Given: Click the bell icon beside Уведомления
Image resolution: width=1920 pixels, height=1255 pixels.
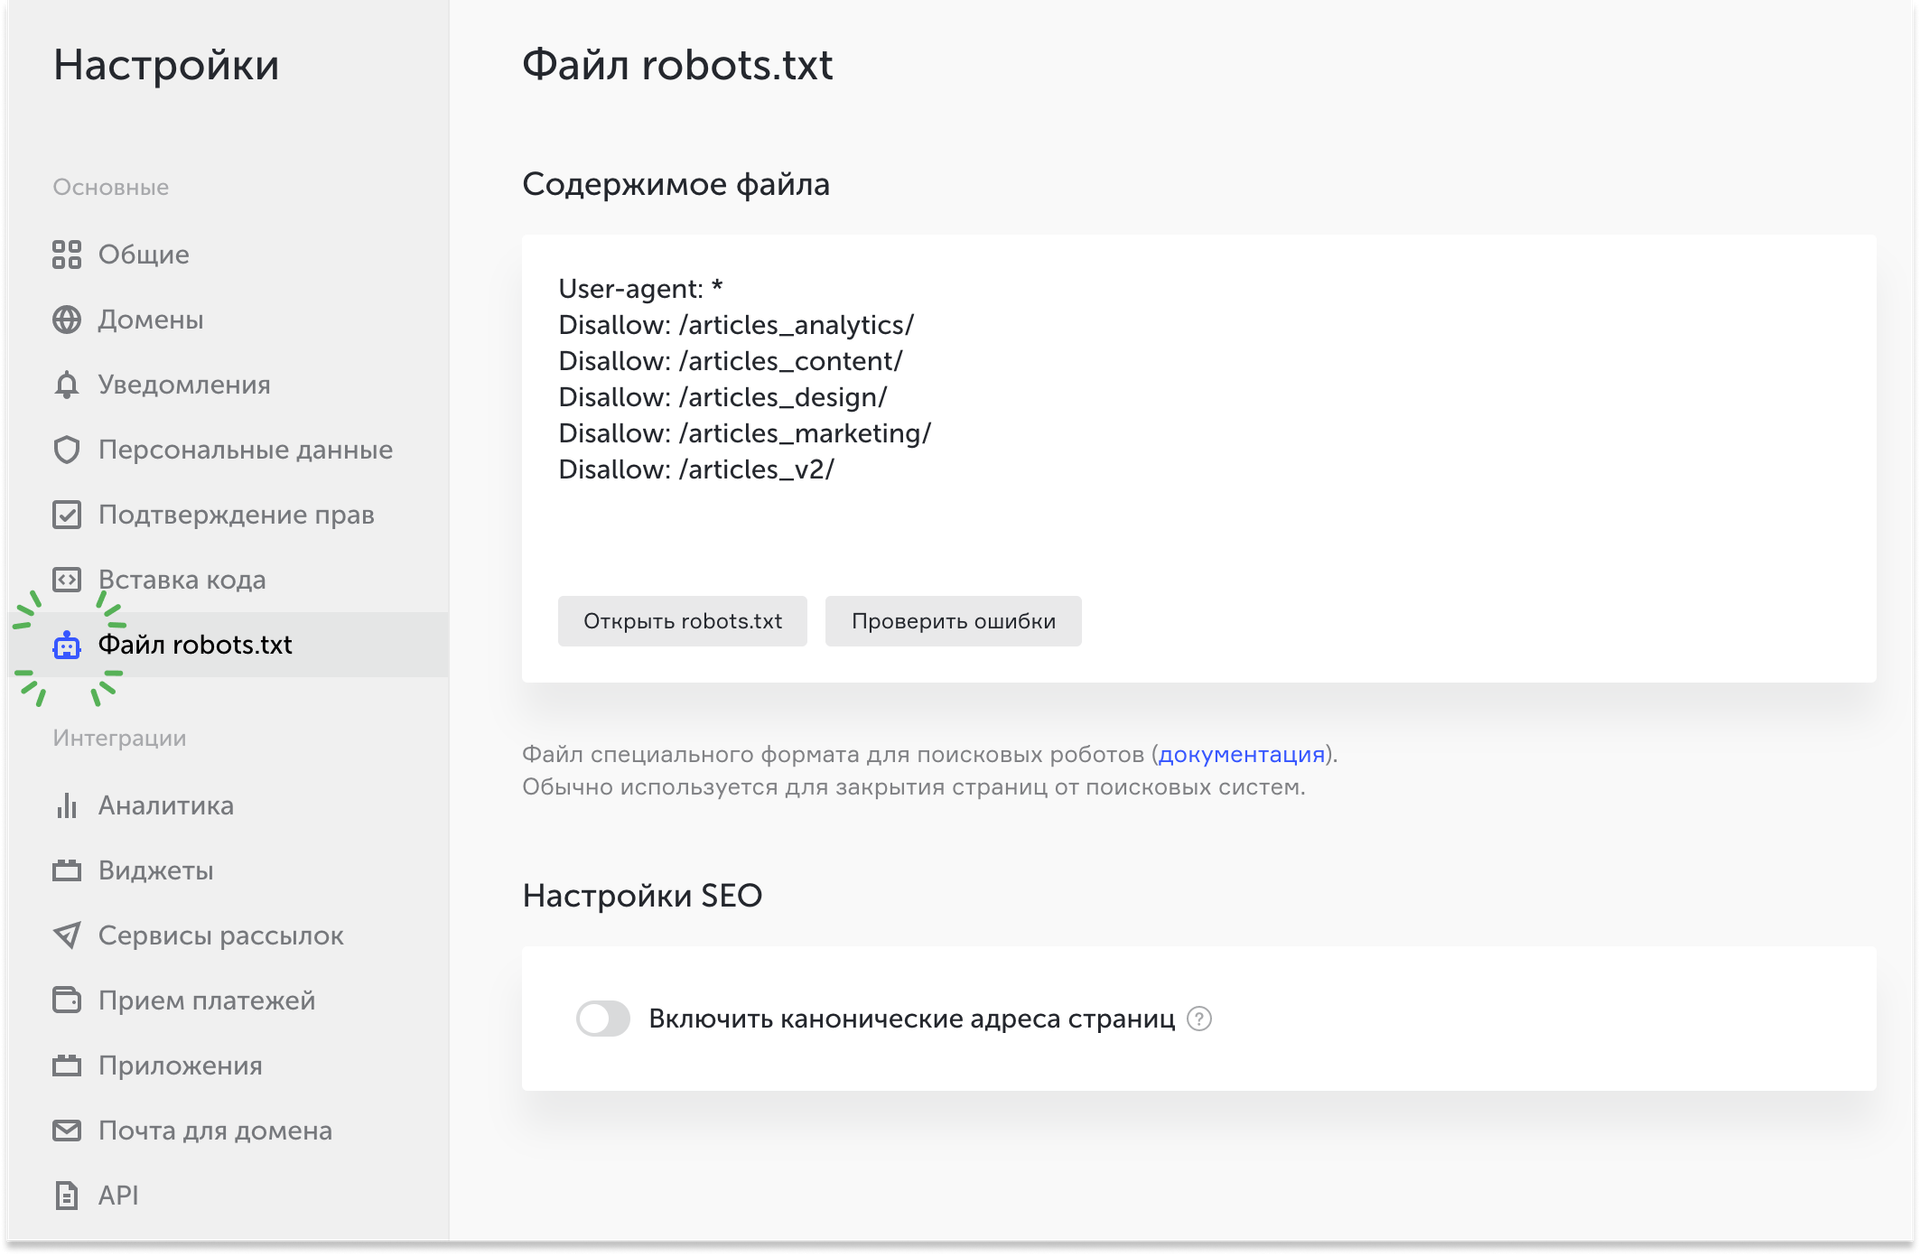Looking at the screenshot, I should click(x=67, y=385).
